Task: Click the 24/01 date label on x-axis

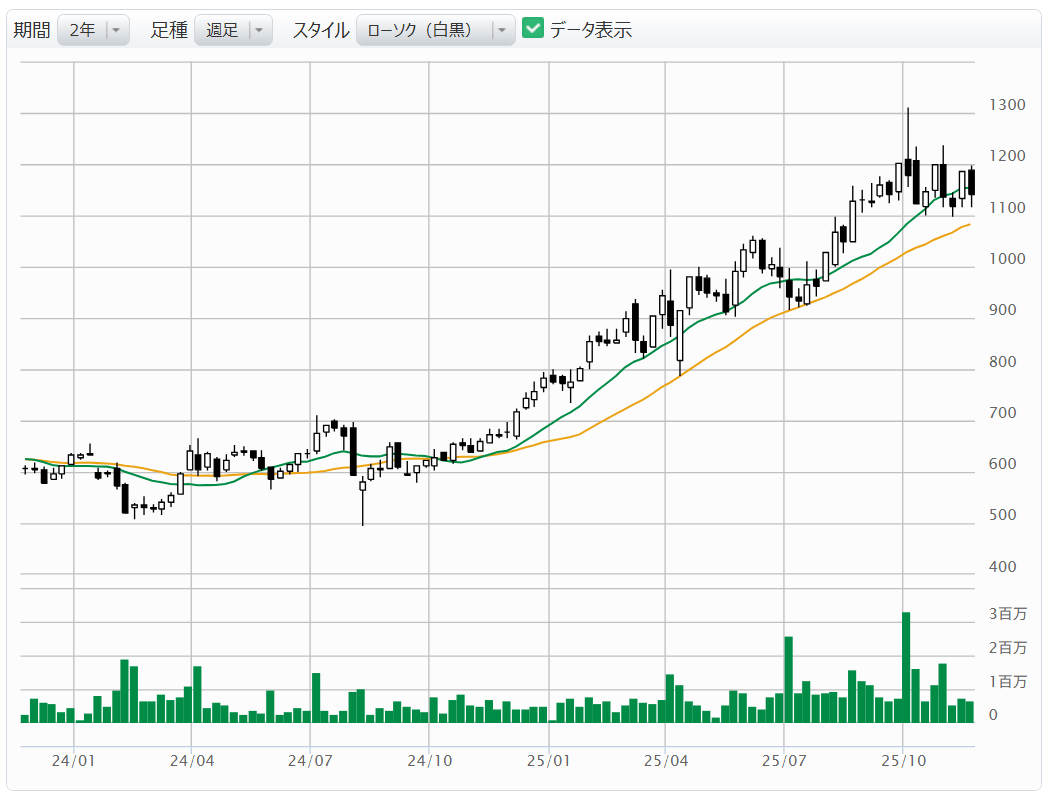Action: (x=74, y=760)
